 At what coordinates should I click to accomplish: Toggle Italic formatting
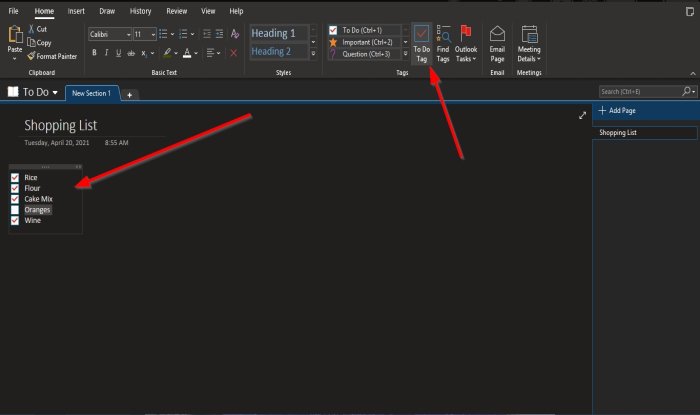[x=106, y=53]
